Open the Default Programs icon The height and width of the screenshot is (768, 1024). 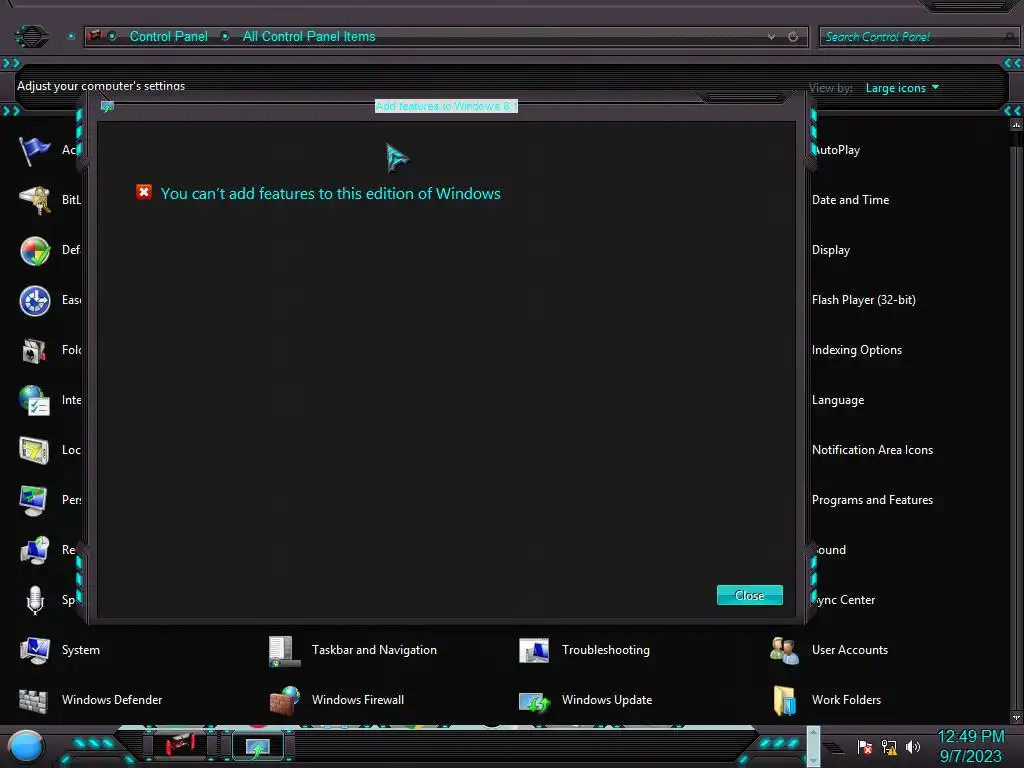[x=34, y=250]
